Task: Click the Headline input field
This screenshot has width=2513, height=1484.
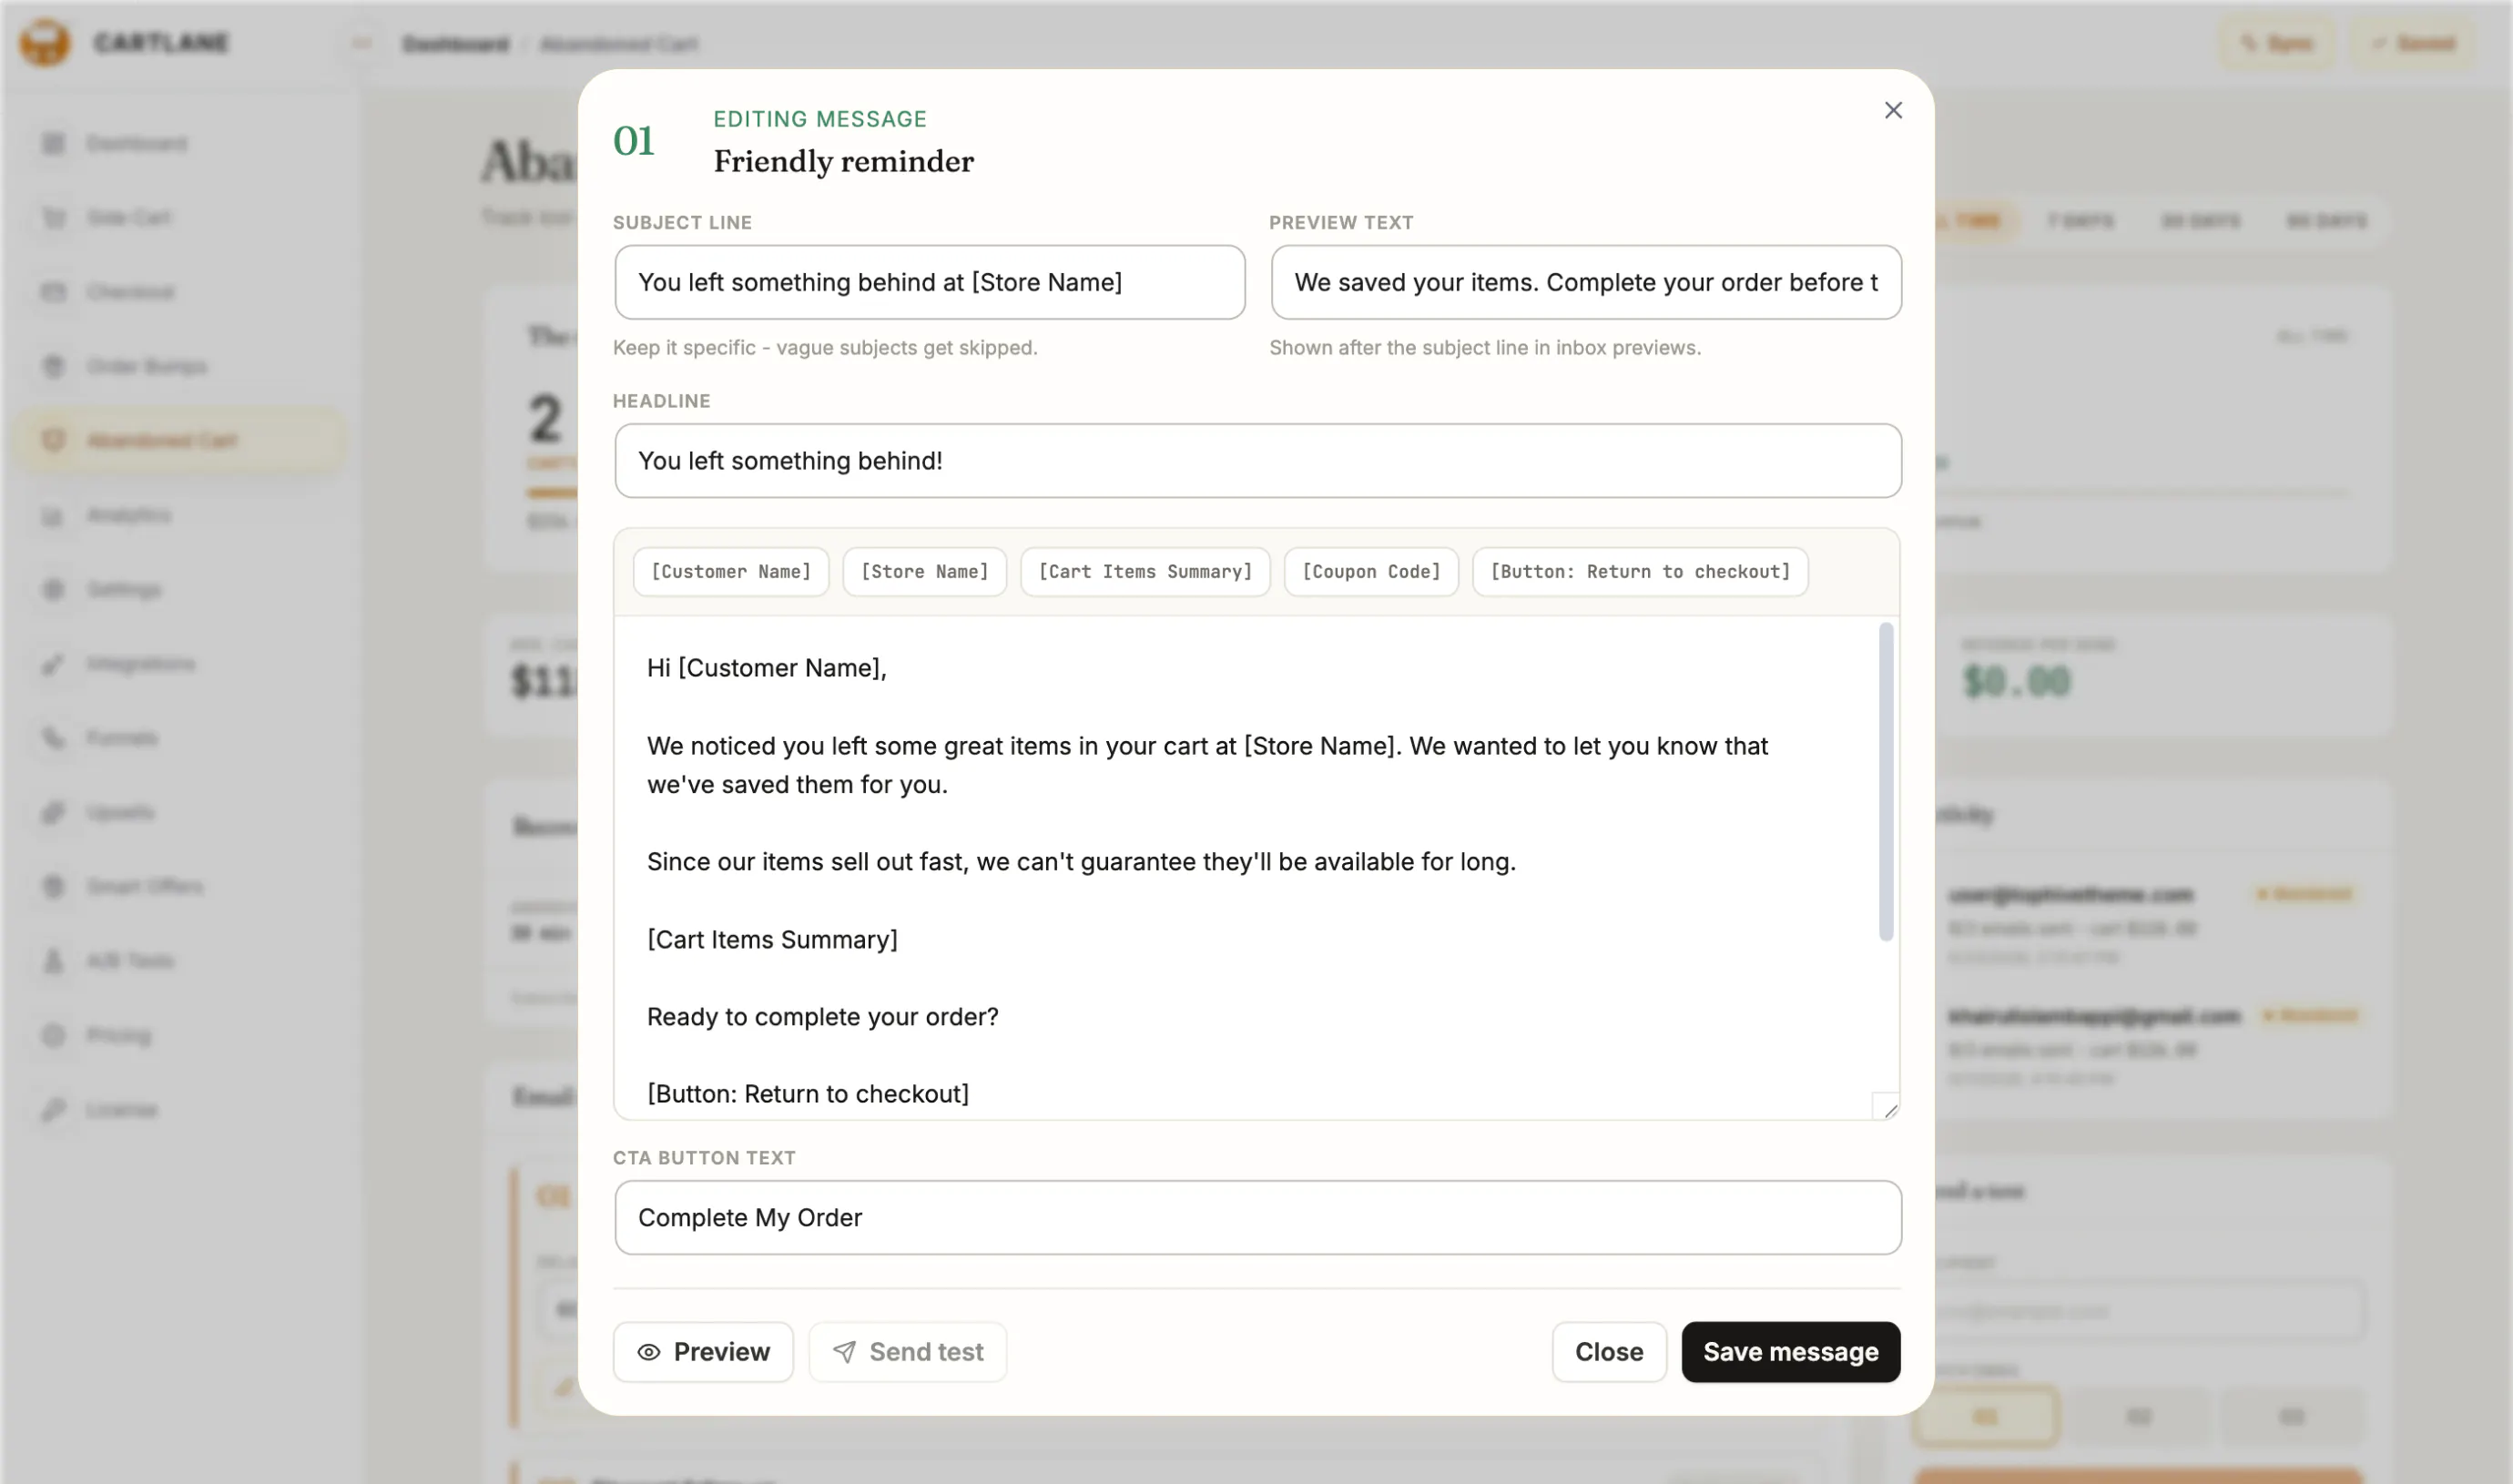Action: [1257, 460]
